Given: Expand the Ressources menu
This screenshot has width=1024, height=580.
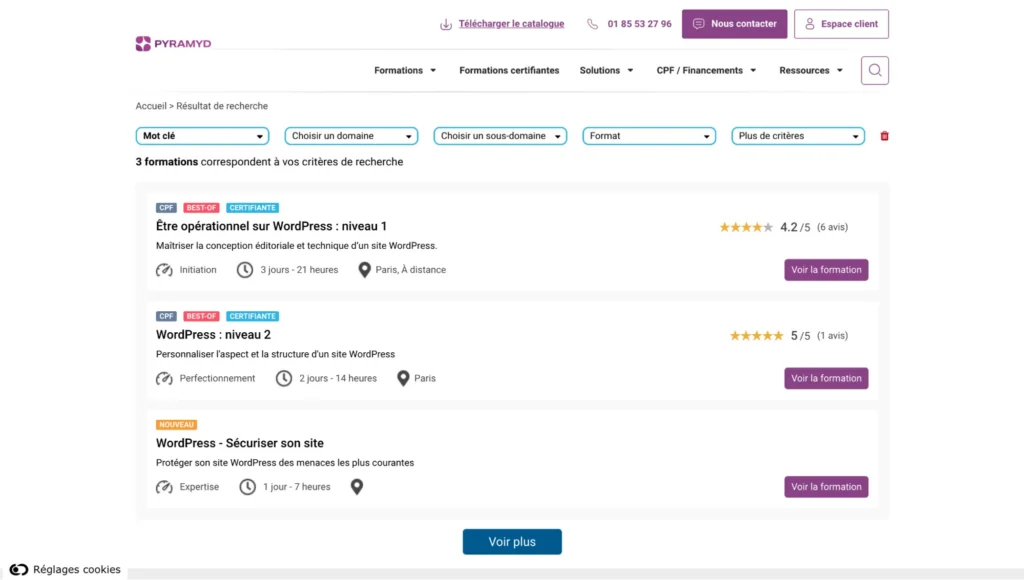Looking at the screenshot, I should click(811, 71).
